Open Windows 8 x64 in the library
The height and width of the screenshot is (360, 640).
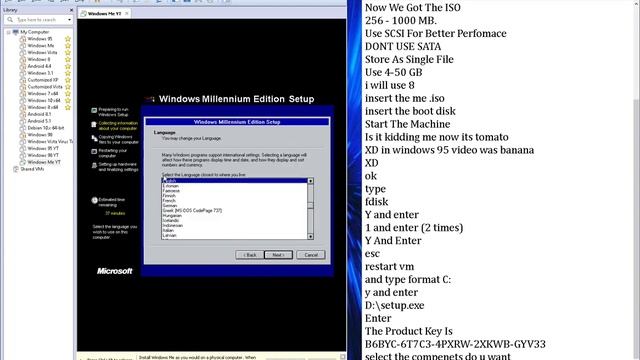(43, 107)
